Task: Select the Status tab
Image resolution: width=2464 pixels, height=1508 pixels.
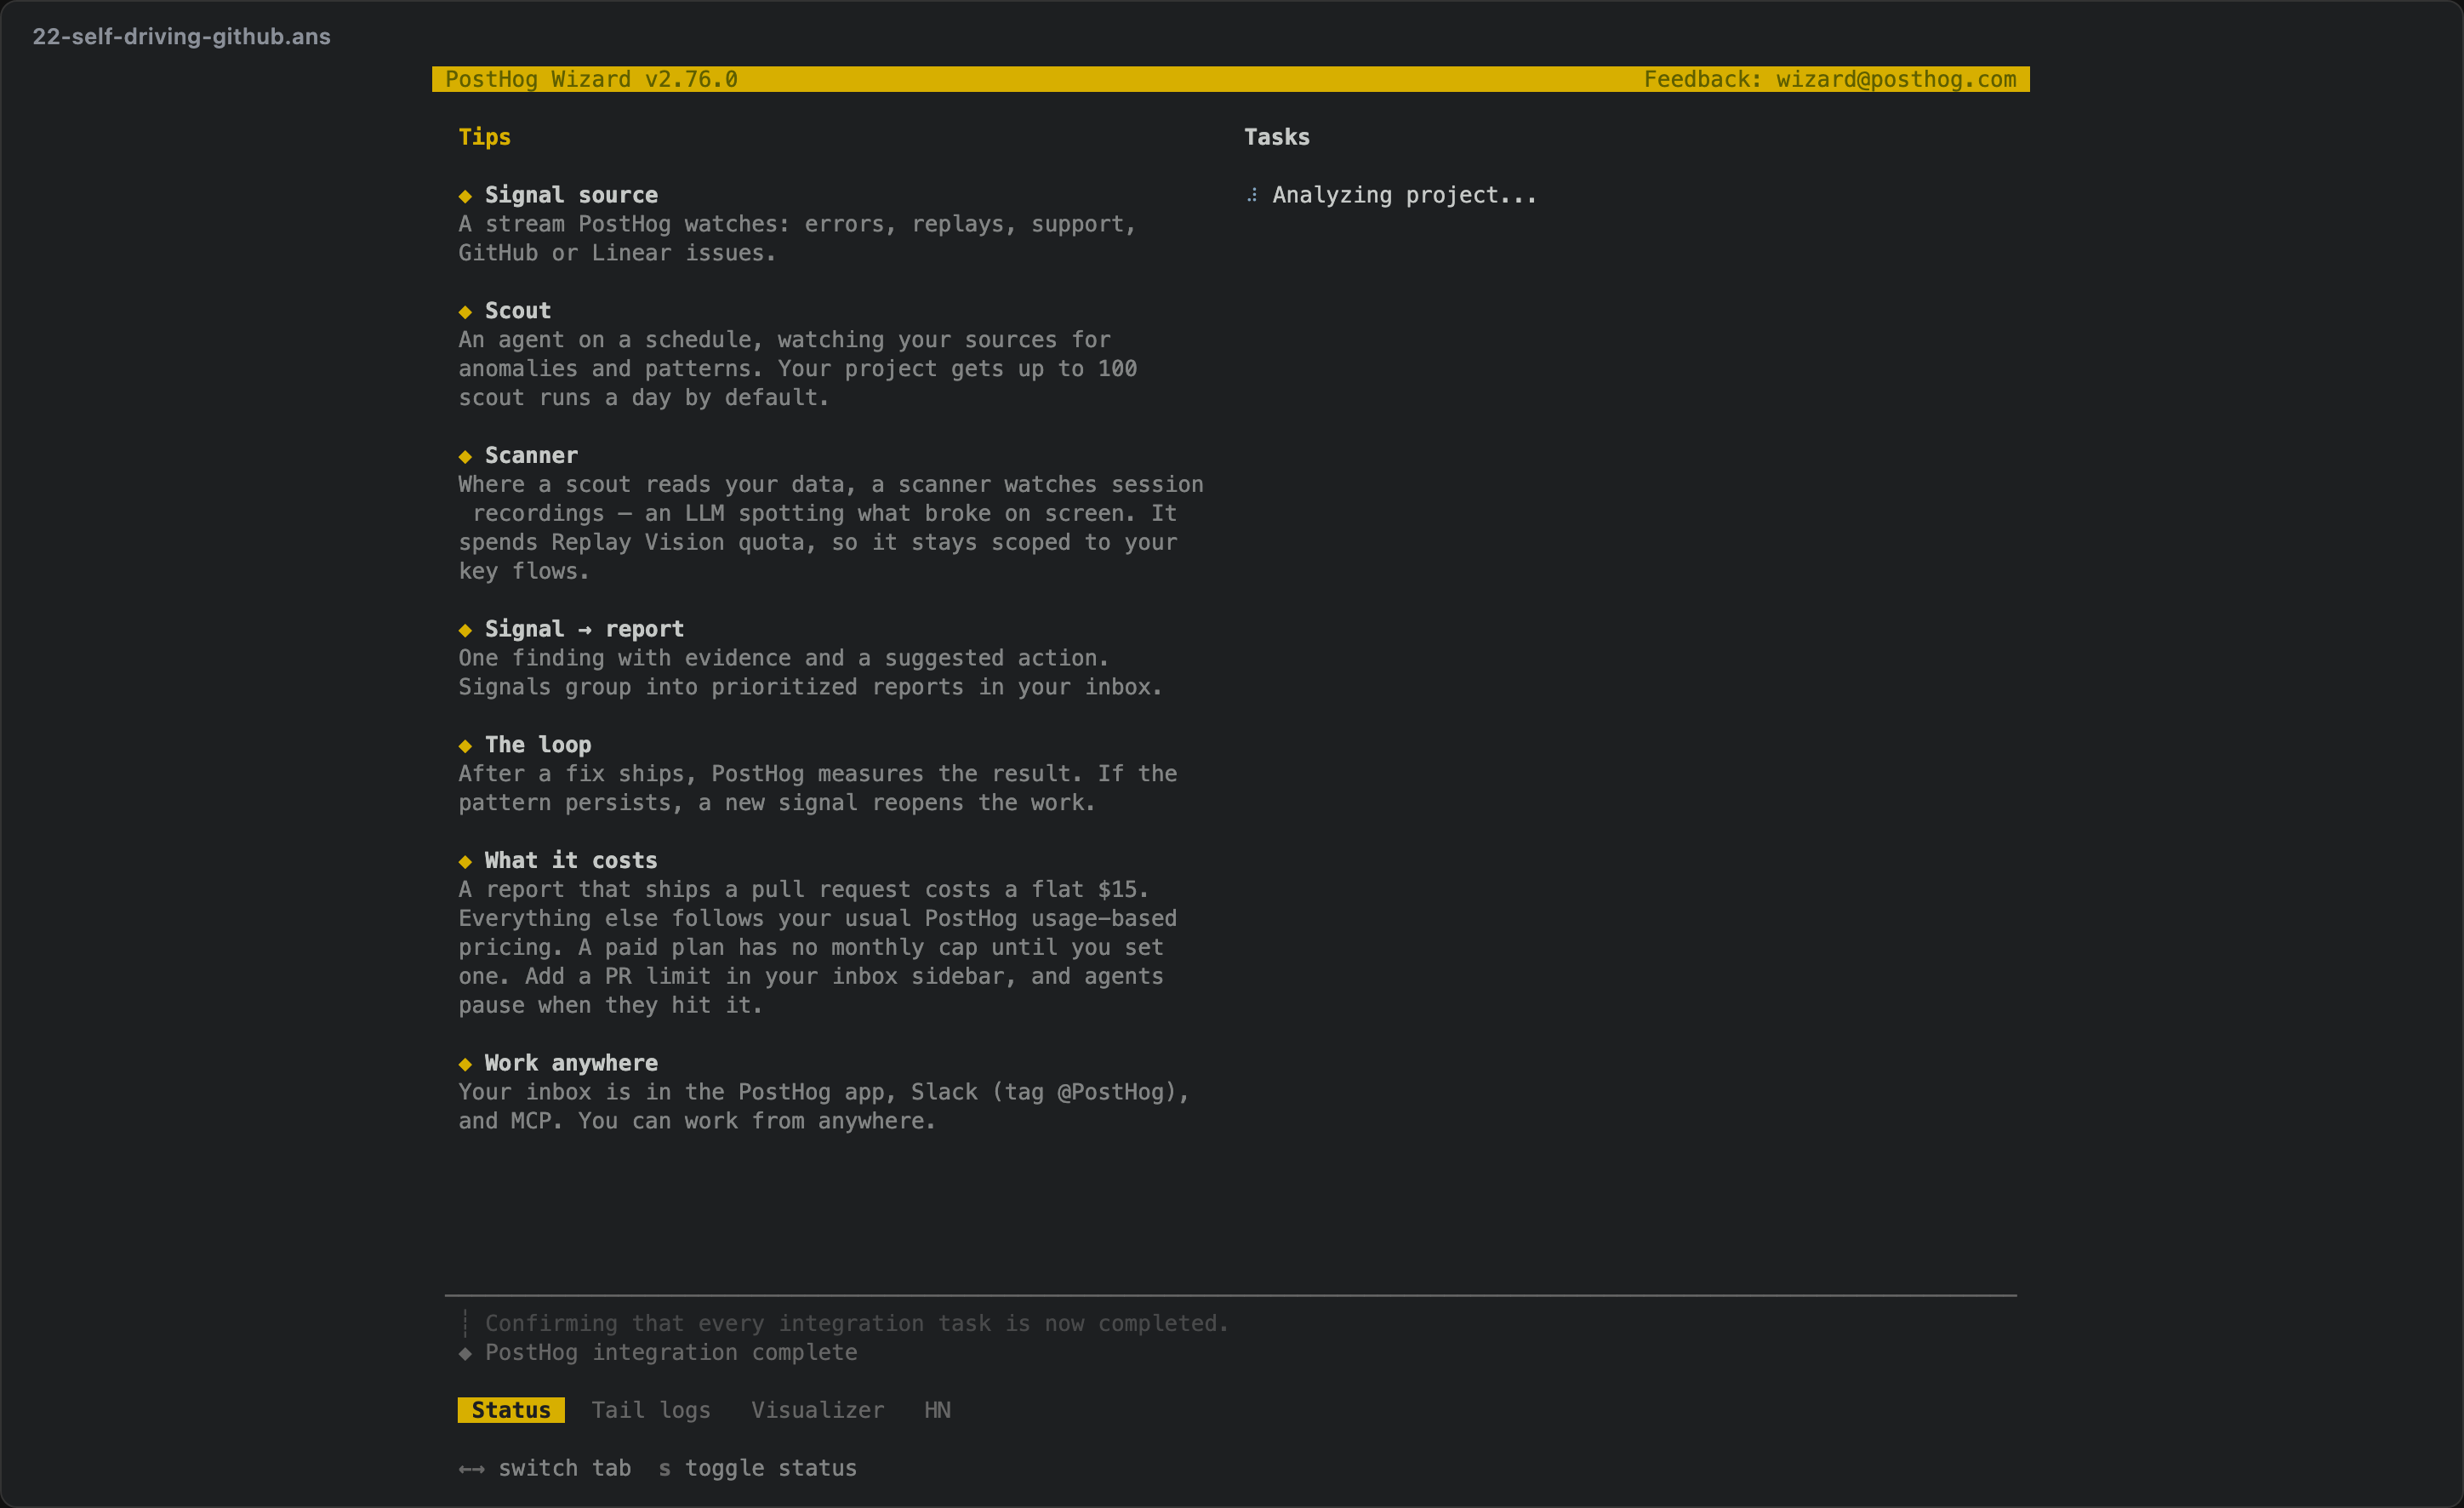Action: pos(511,1410)
